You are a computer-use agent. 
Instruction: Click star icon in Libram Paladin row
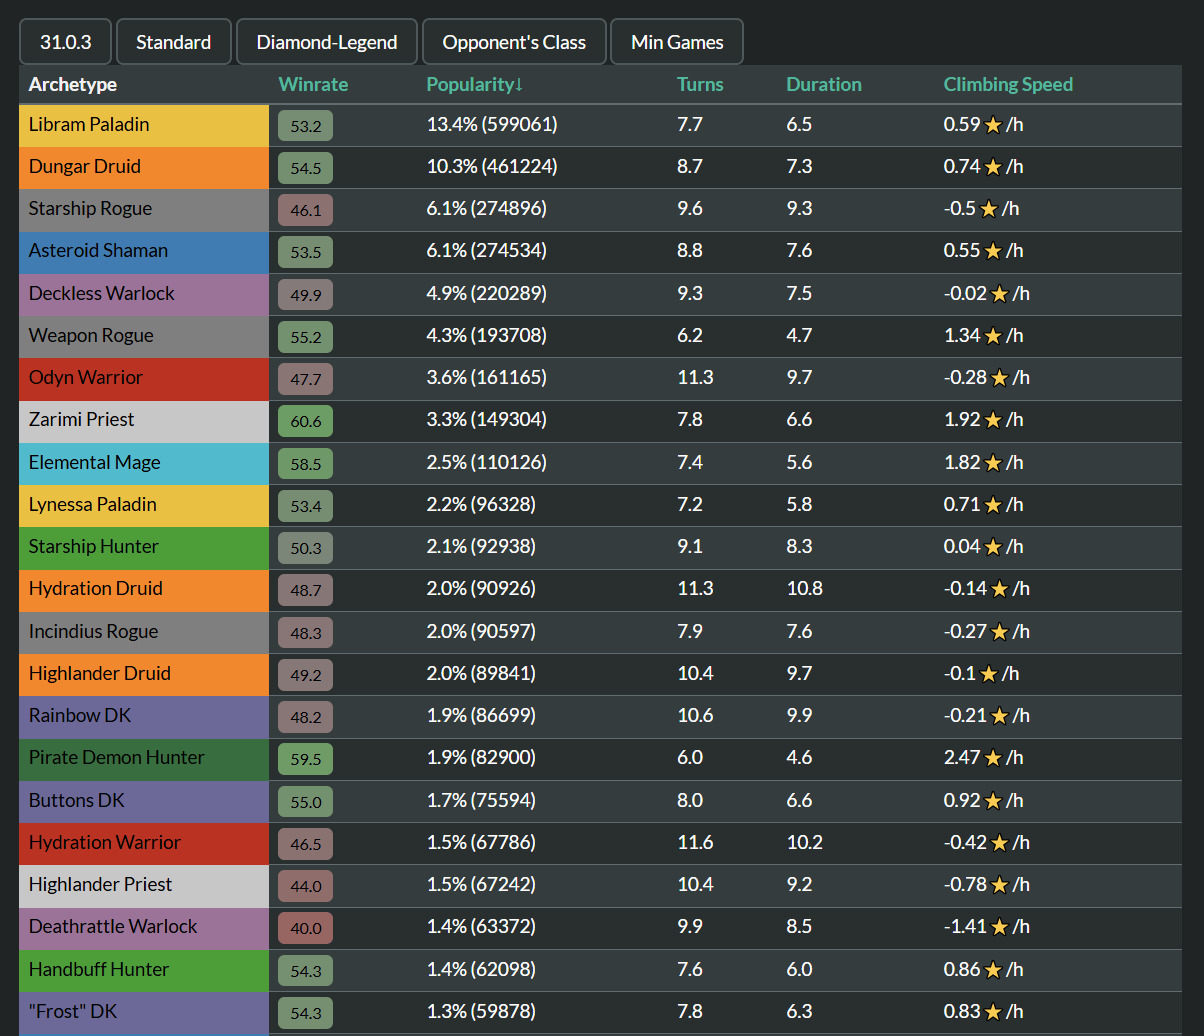[993, 125]
